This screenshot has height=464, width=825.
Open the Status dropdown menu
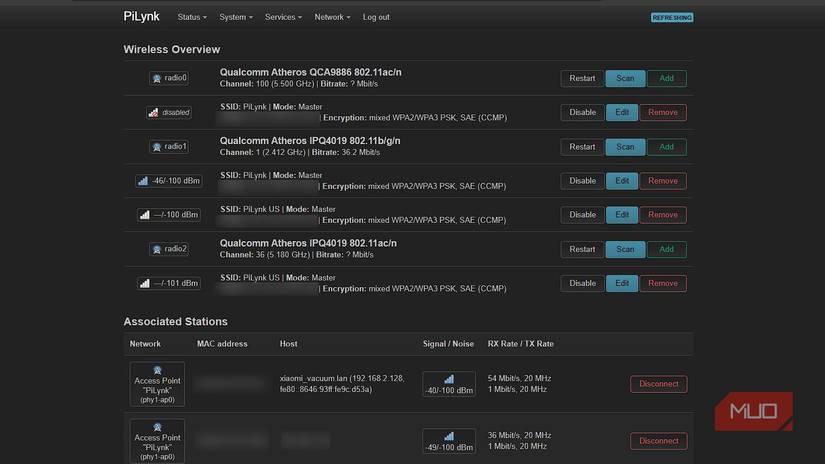[192, 17]
